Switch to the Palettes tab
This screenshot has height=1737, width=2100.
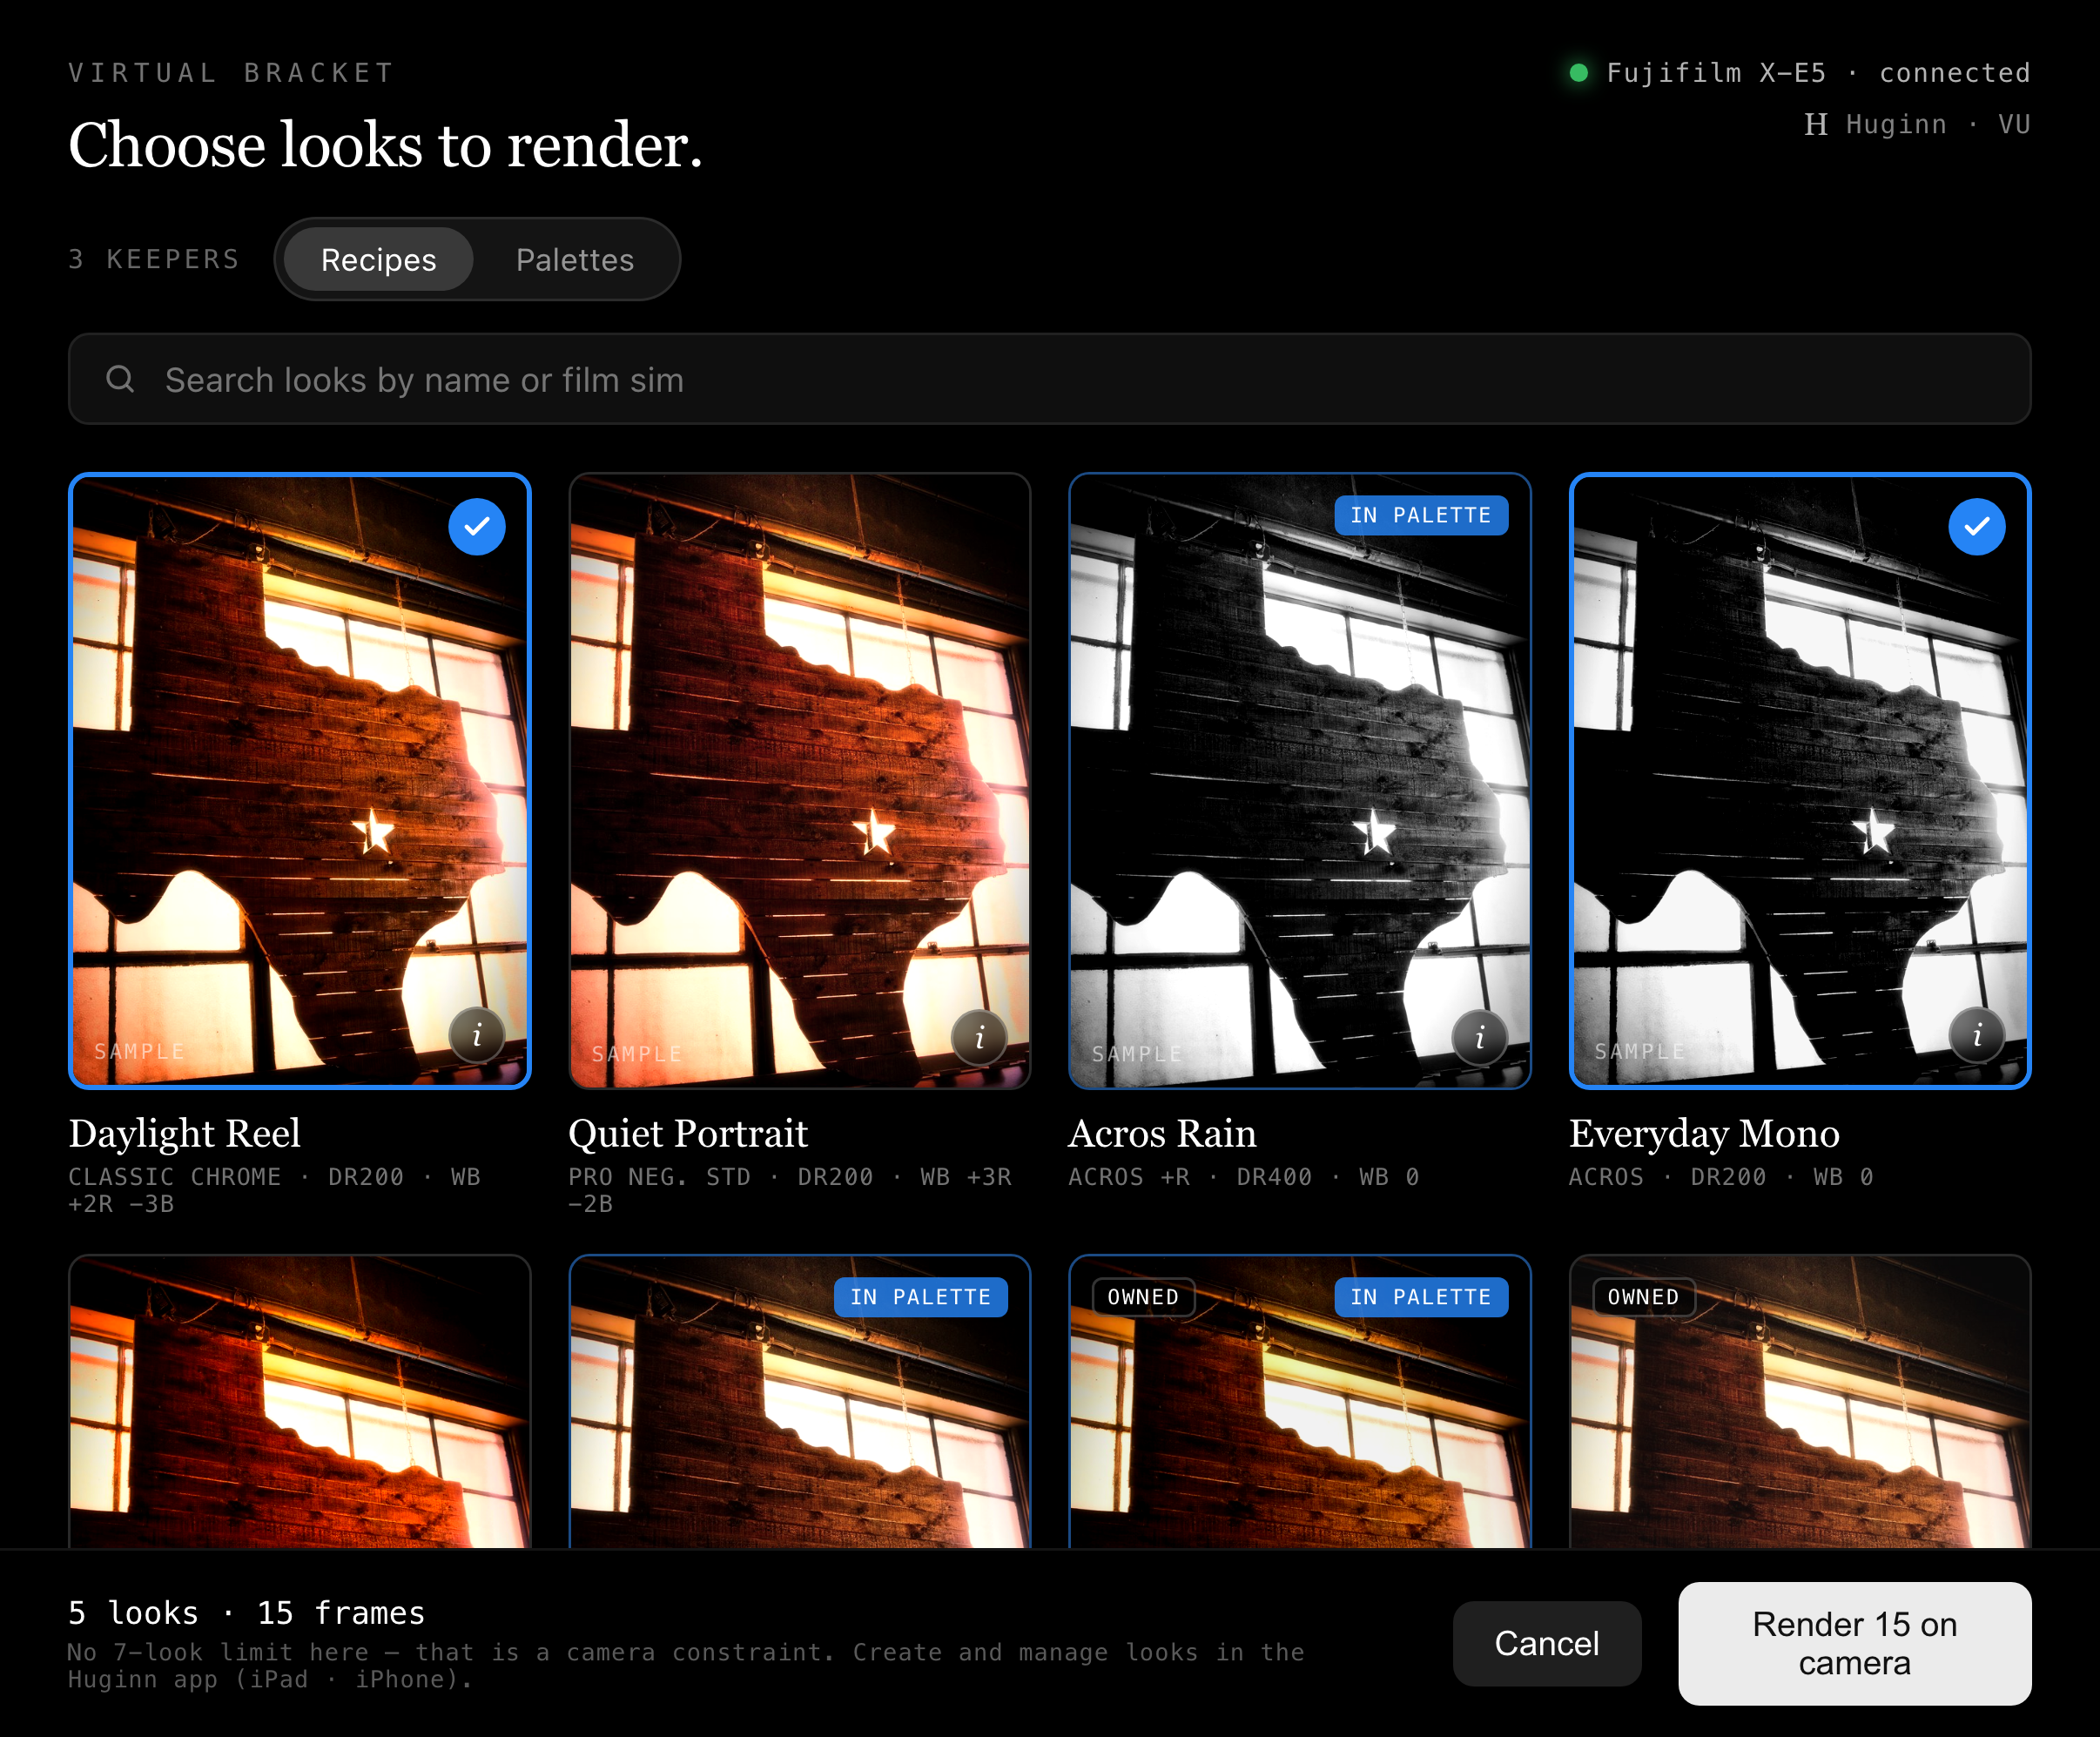click(575, 259)
